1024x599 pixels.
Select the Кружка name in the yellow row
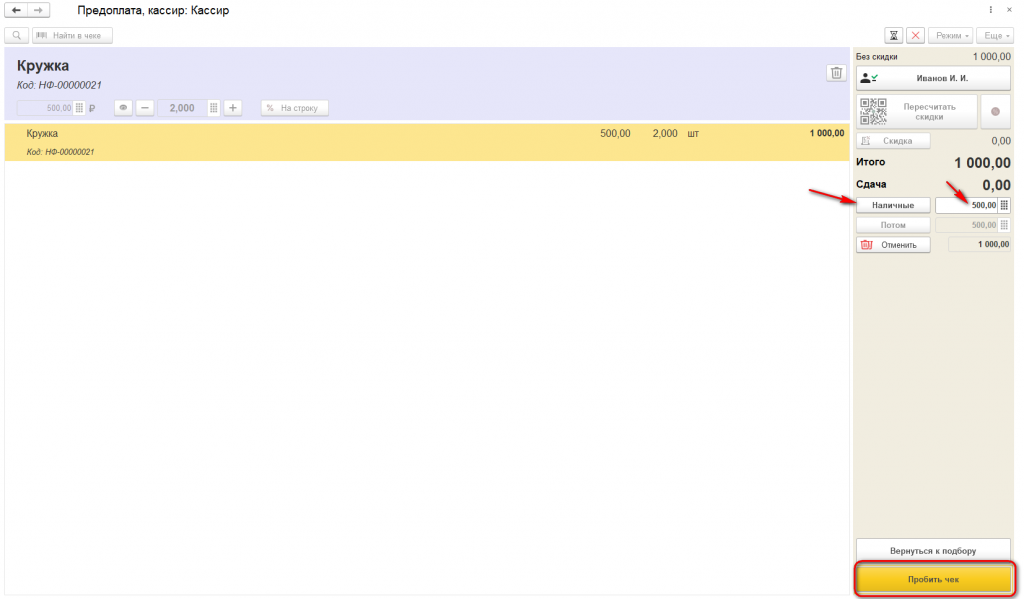click(x=42, y=133)
